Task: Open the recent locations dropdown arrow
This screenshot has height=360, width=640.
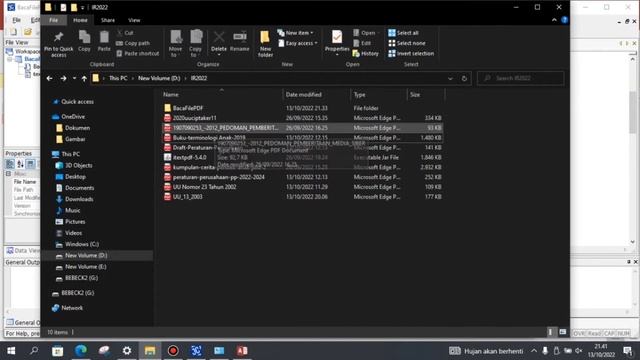Action: 74,78
